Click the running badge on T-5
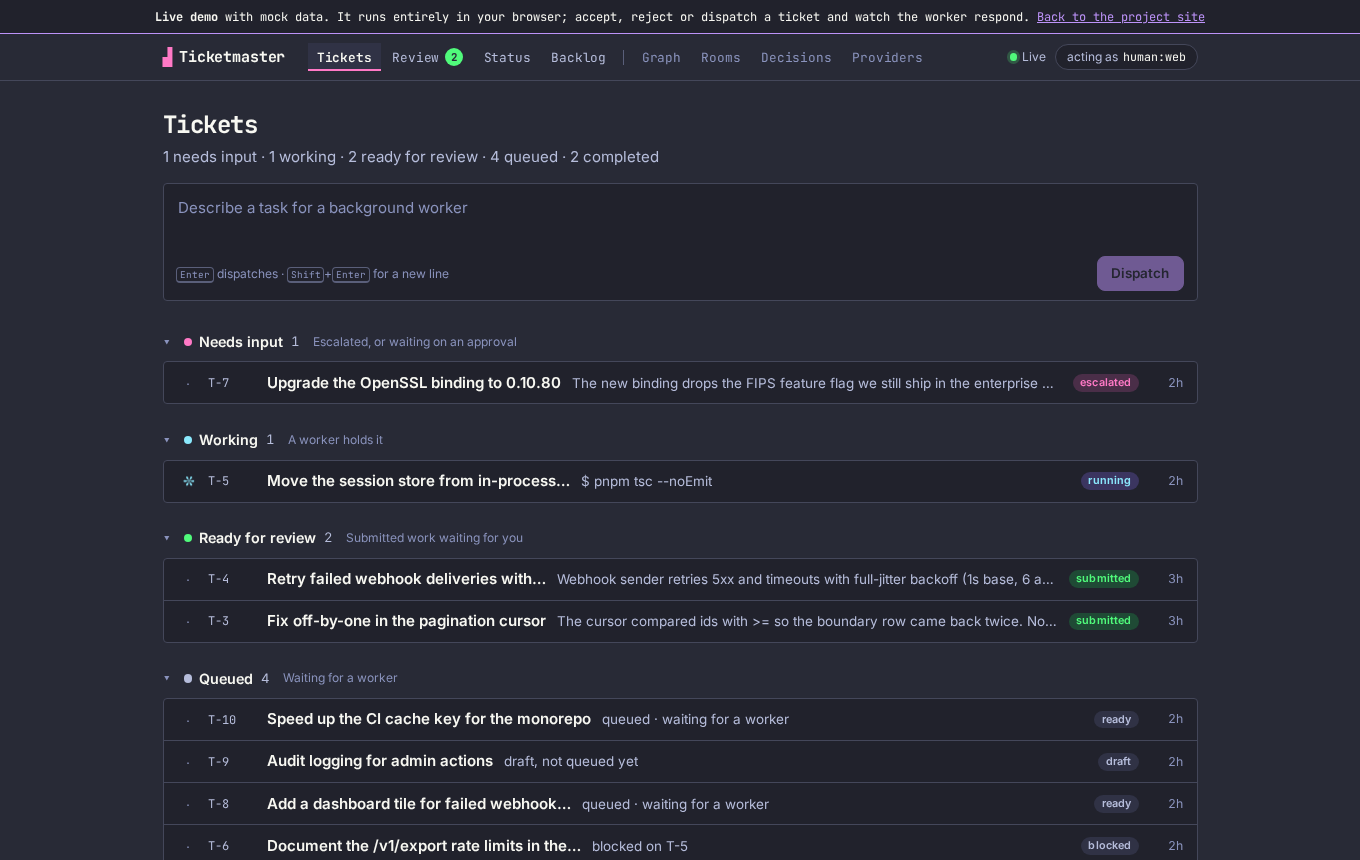Screen dimensions: 1360x860 1110,481
